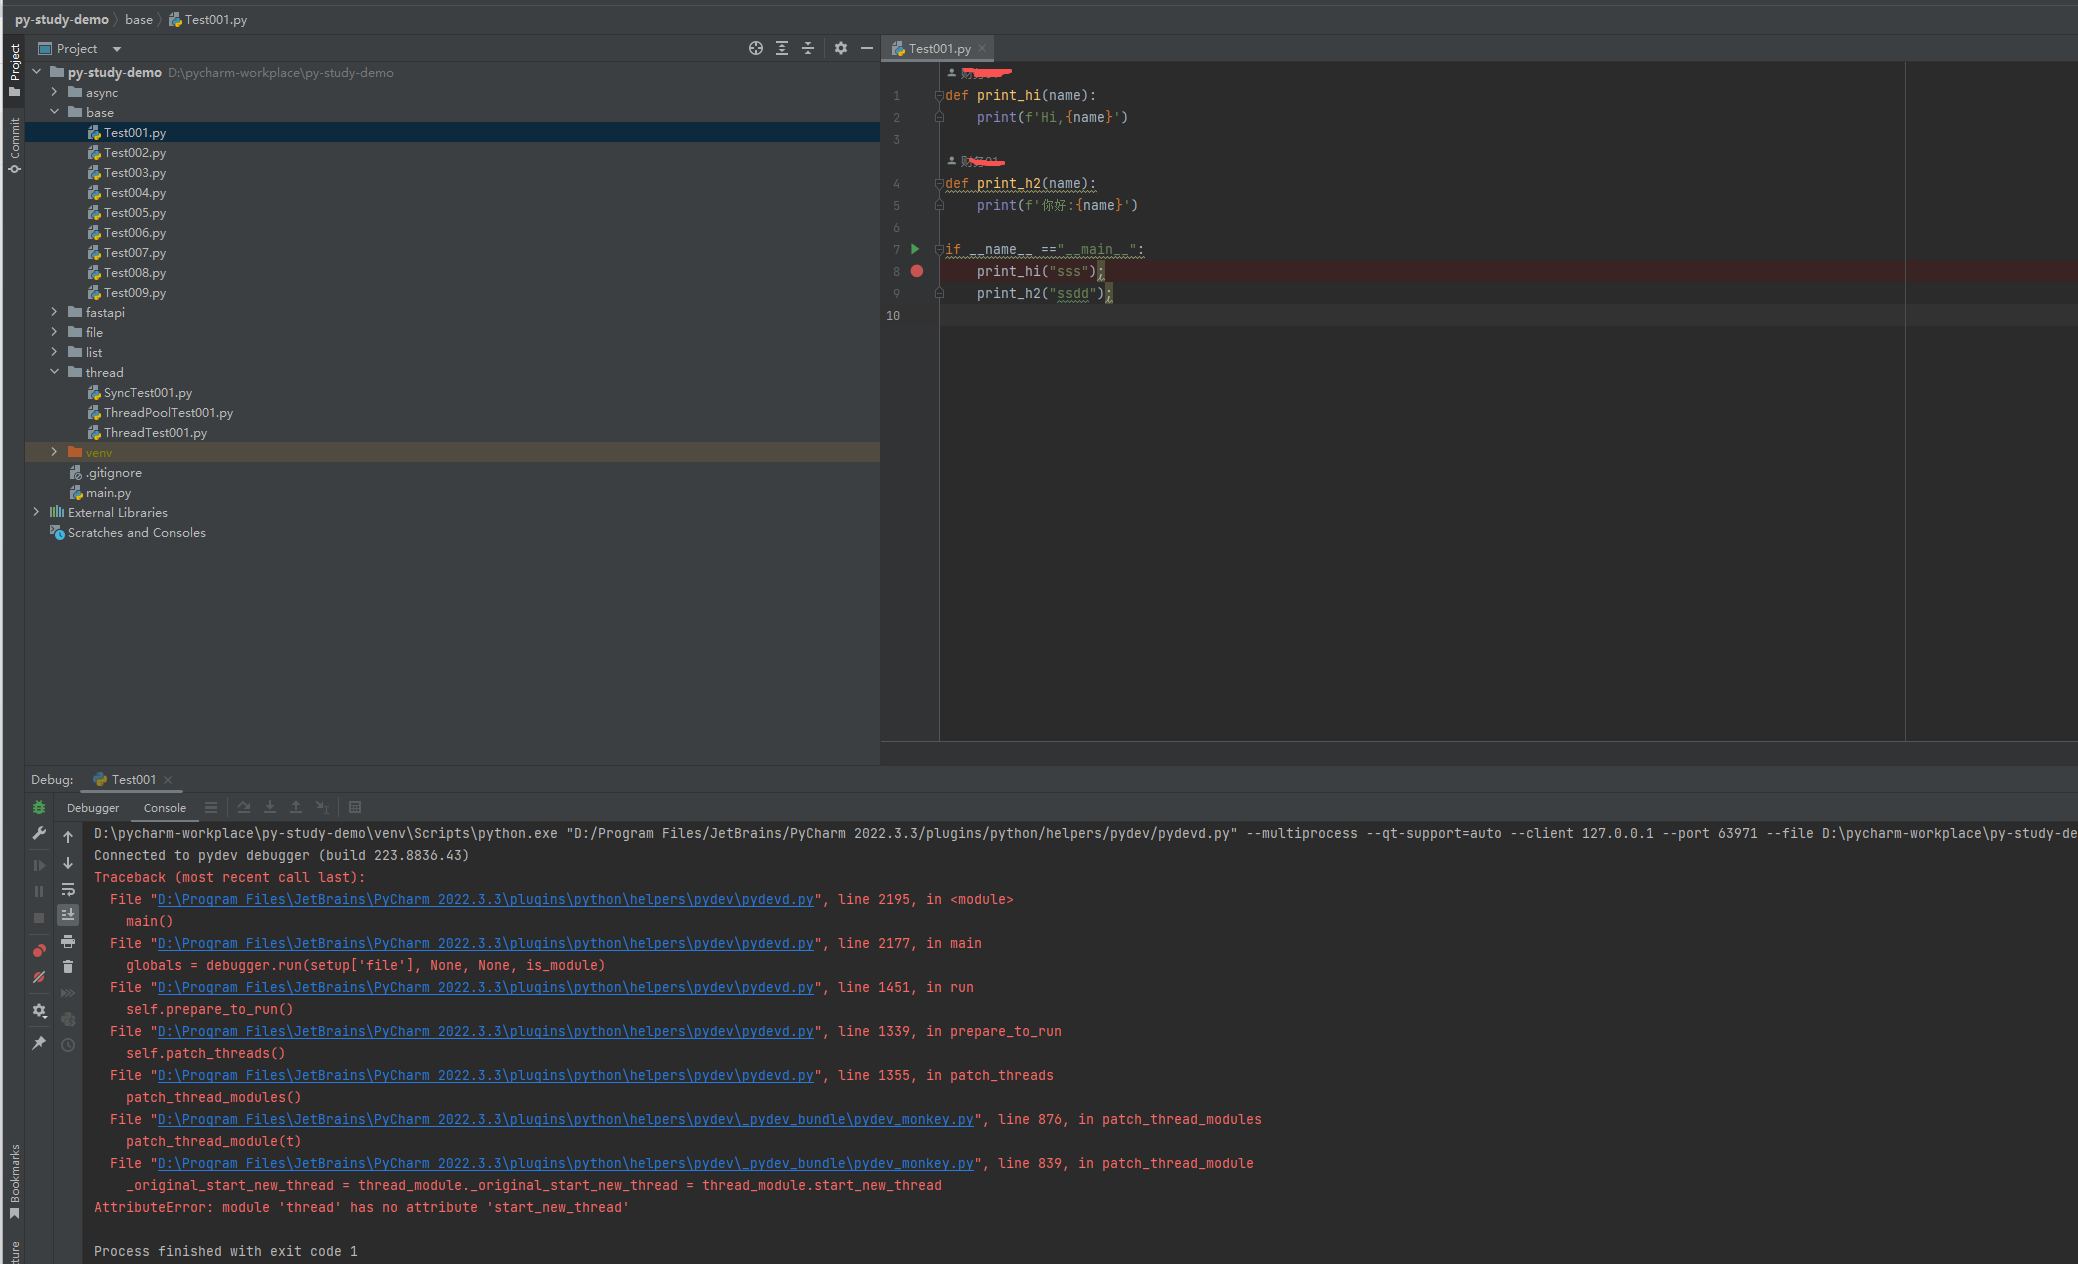Toggle Soft-Wrap in the debug console
2078x1264 pixels.
tap(68, 889)
